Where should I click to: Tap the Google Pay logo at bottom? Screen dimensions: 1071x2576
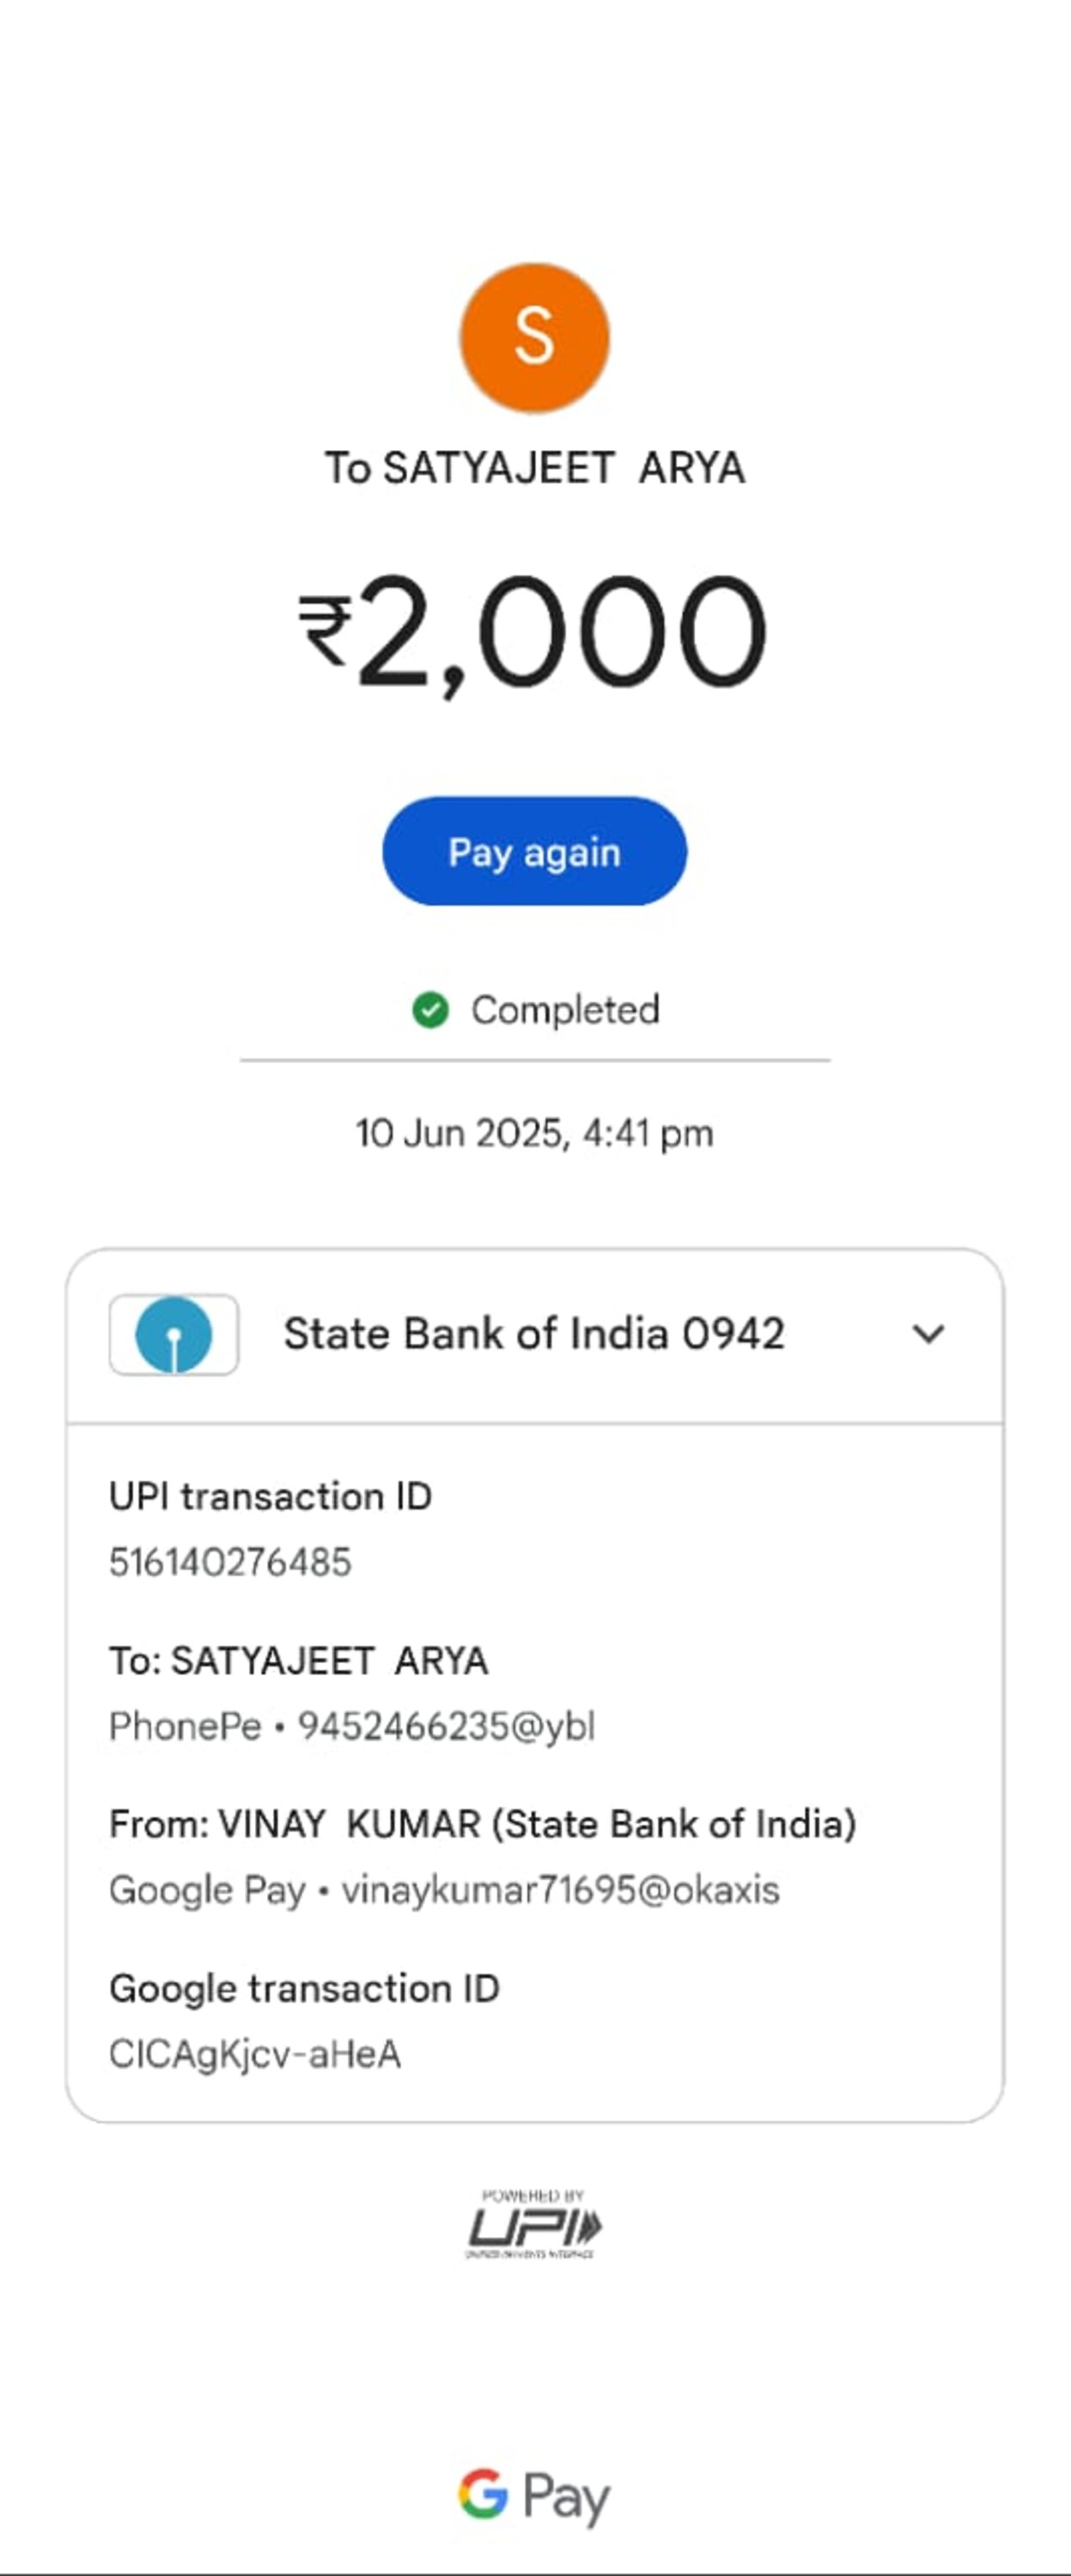(534, 2496)
